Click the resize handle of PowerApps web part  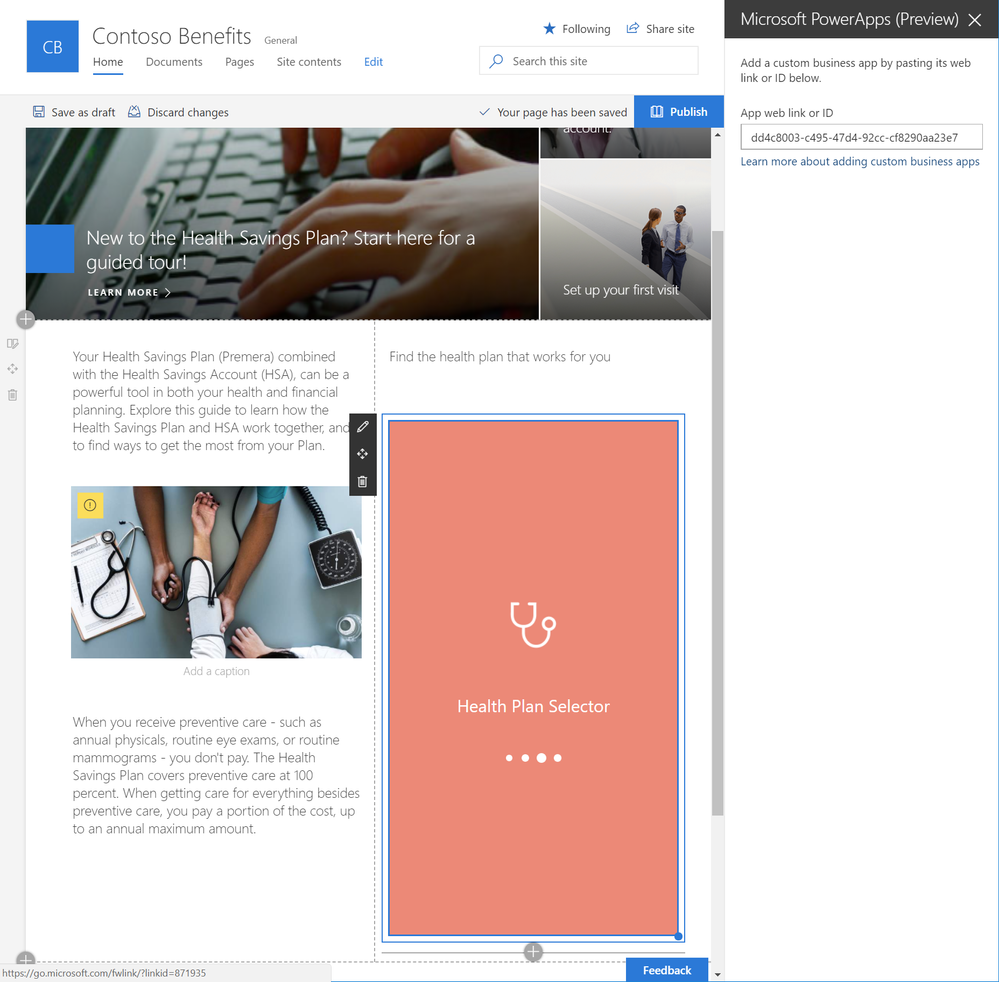pyautogui.click(x=679, y=936)
